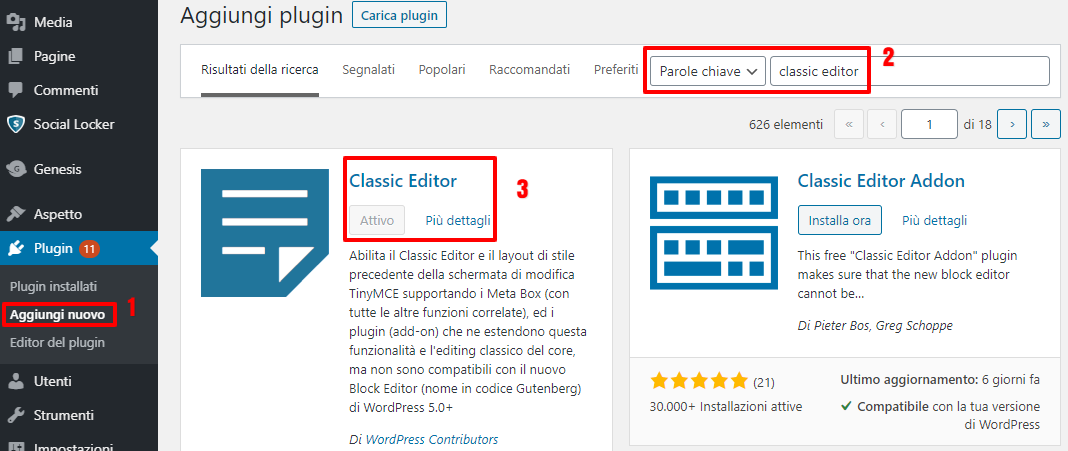Viewport: 1068px width, 451px height.
Task: Click the Social Locker shield icon
Action: tap(16, 124)
